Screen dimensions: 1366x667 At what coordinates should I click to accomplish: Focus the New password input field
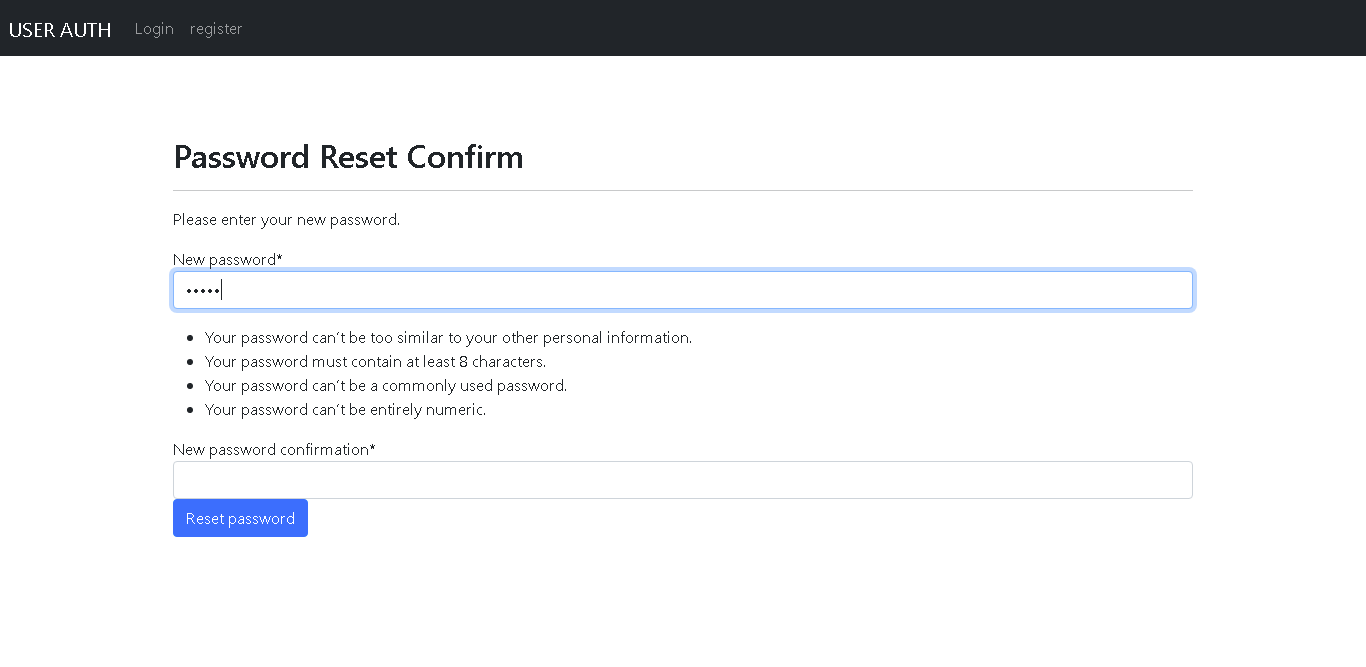pyautogui.click(x=682, y=290)
